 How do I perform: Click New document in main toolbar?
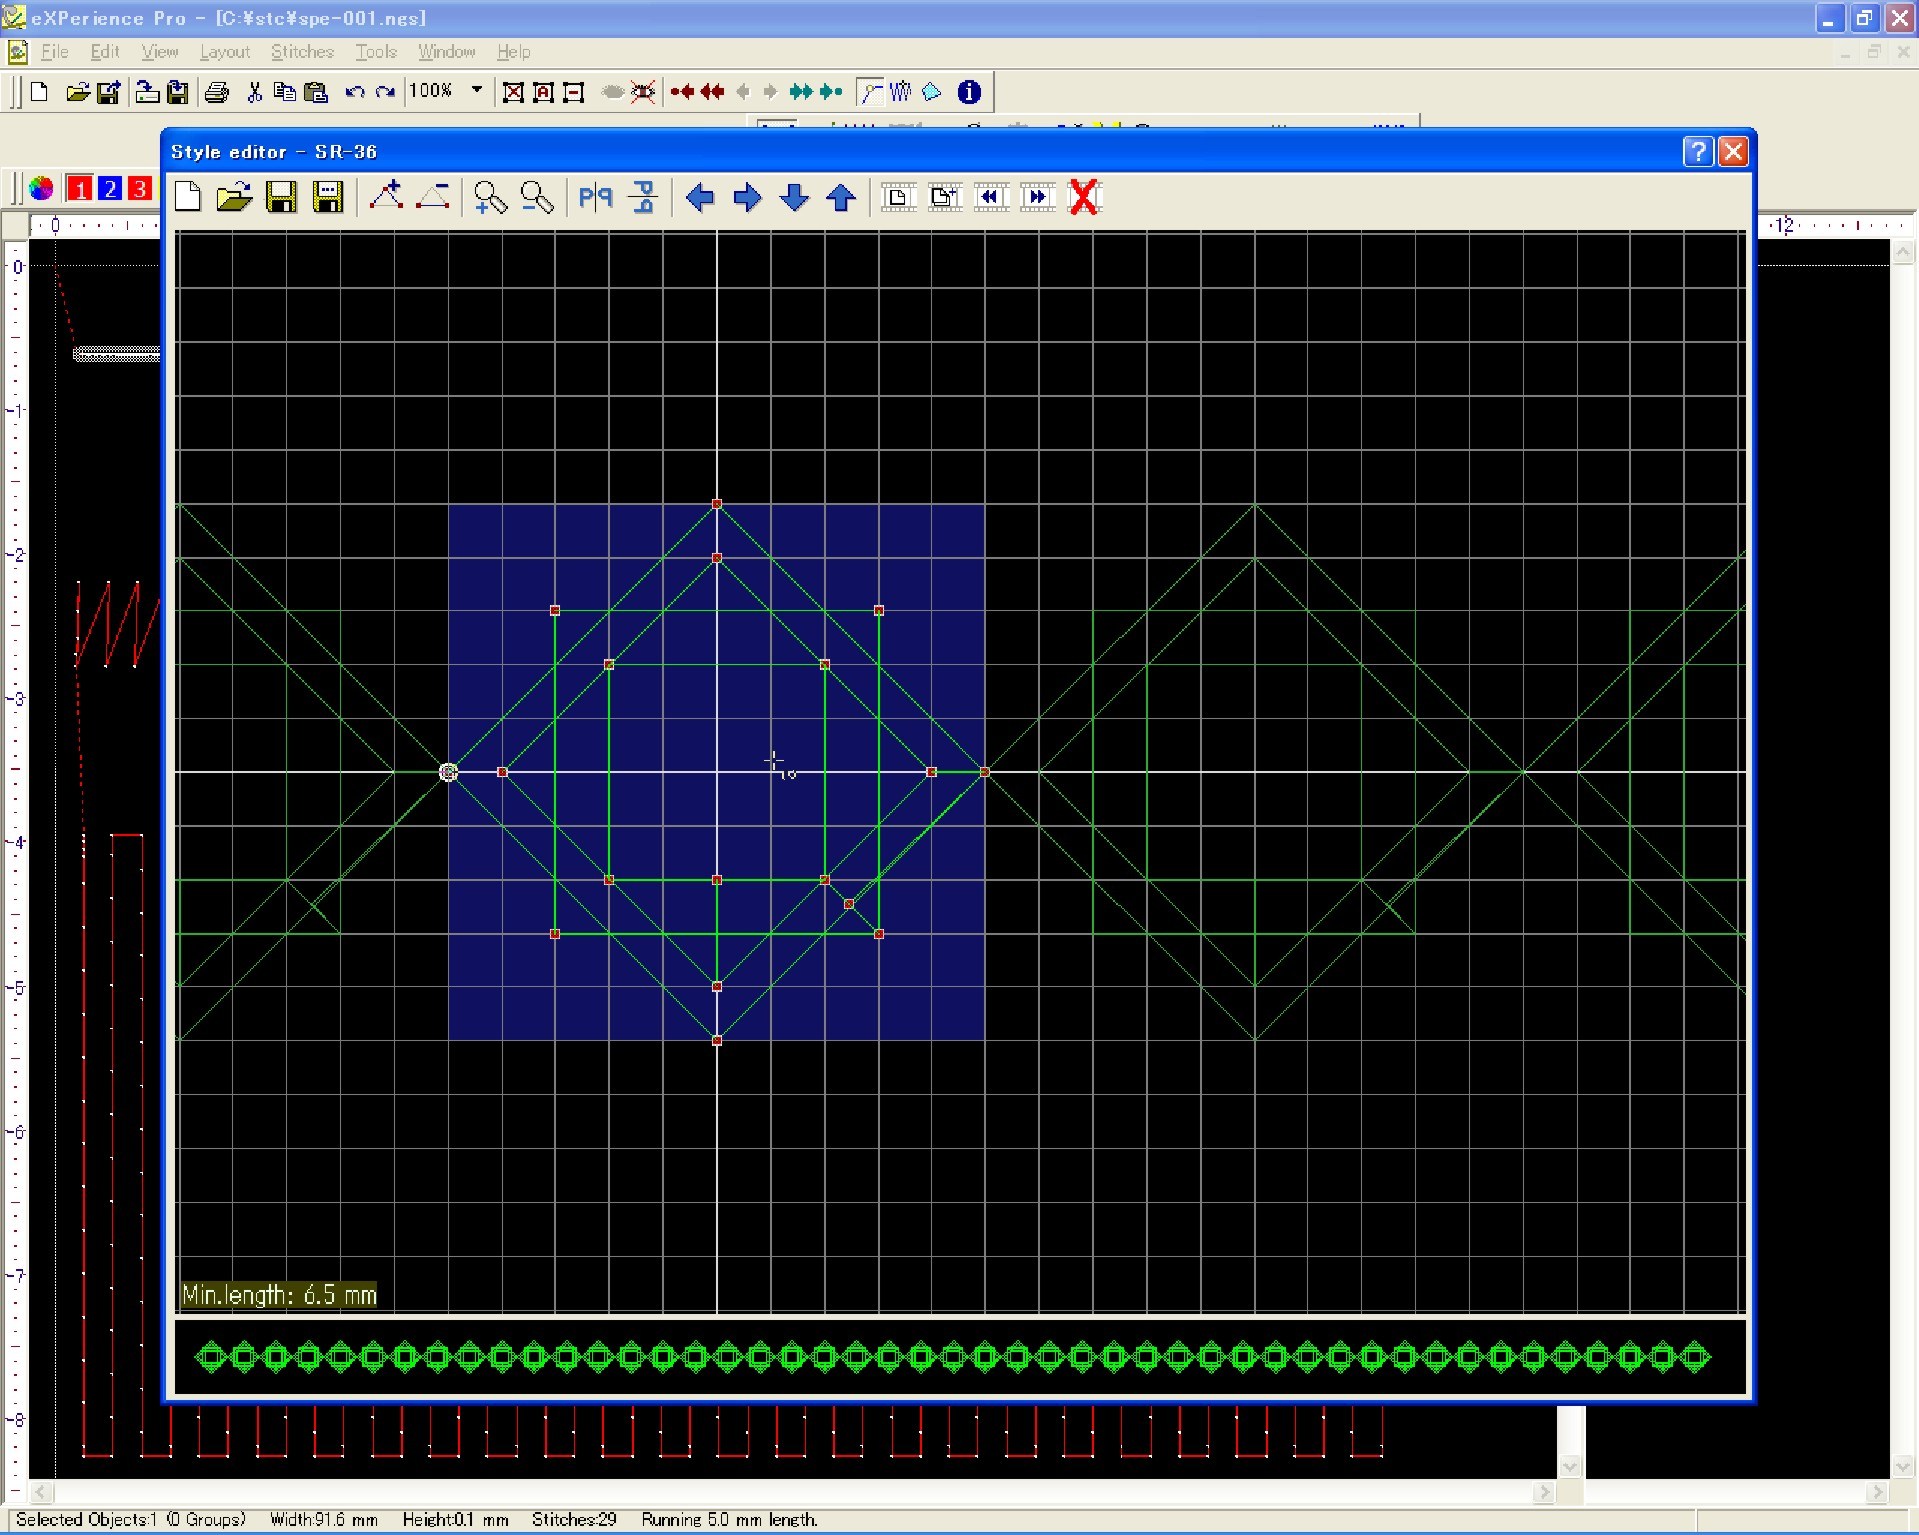click(40, 92)
